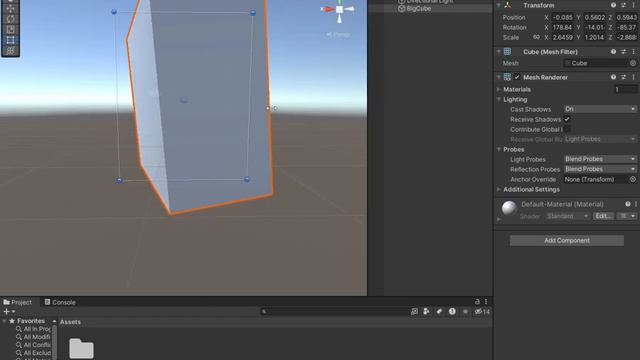The image size is (640, 360).
Task: Expand the Materials section
Action: point(499,89)
